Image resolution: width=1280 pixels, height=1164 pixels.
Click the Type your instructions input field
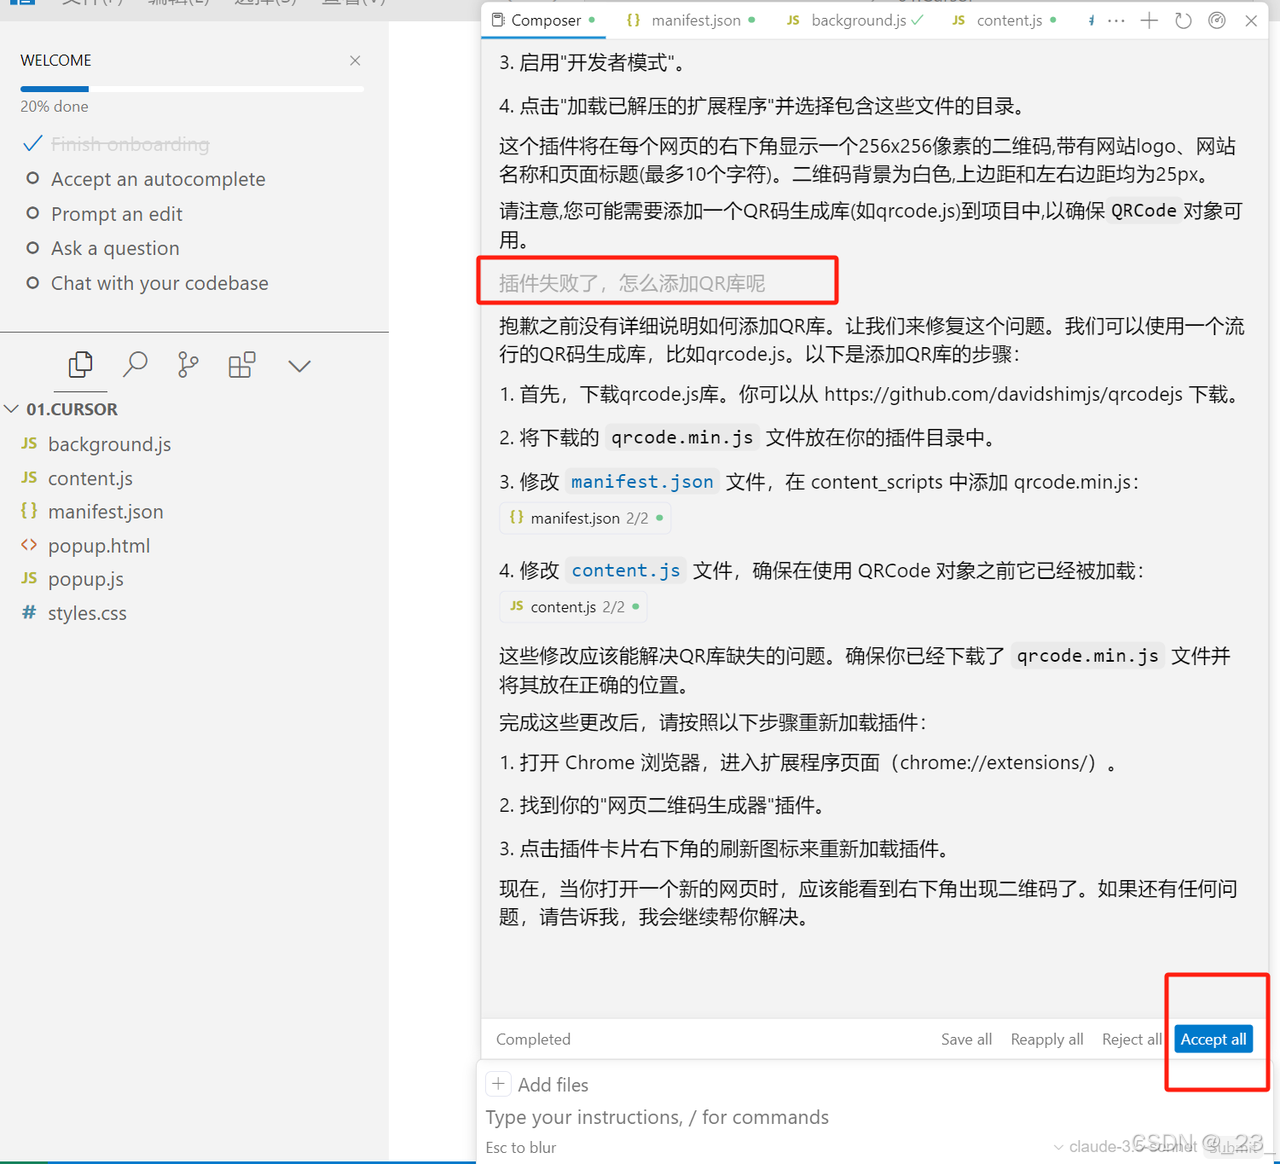657,1117
